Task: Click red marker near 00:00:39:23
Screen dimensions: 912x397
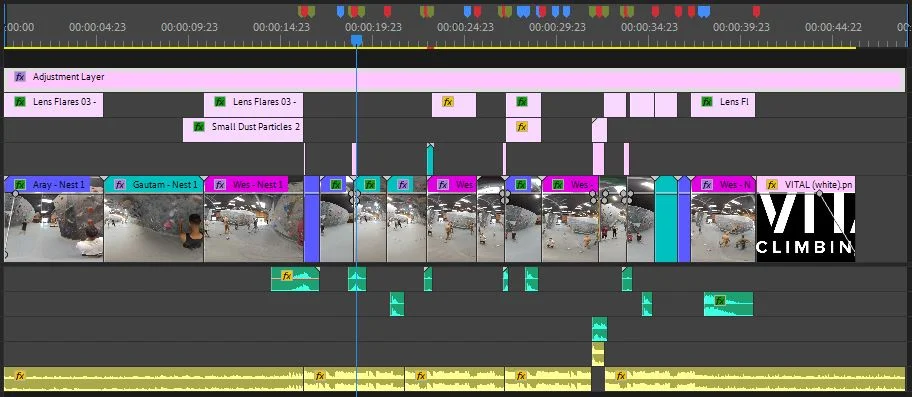Action: pos(756,11)
